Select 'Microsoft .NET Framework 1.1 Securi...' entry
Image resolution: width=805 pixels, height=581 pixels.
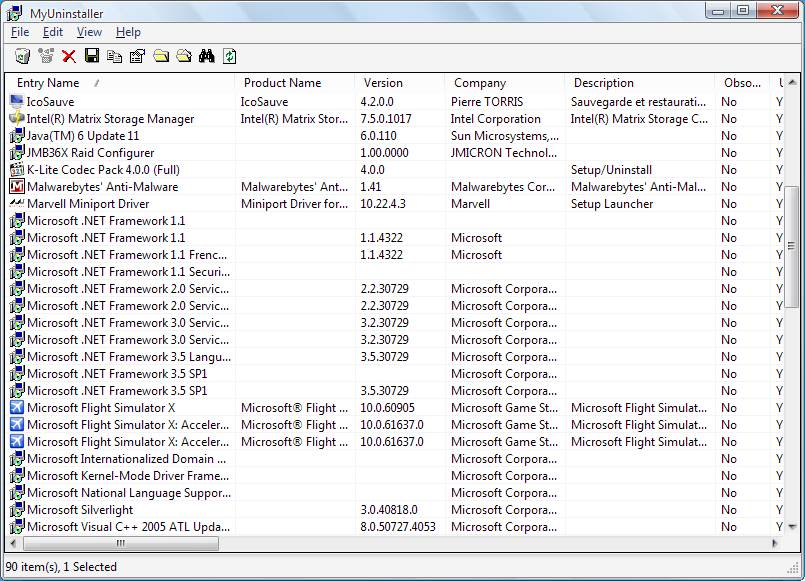click(x=128, y=272)
